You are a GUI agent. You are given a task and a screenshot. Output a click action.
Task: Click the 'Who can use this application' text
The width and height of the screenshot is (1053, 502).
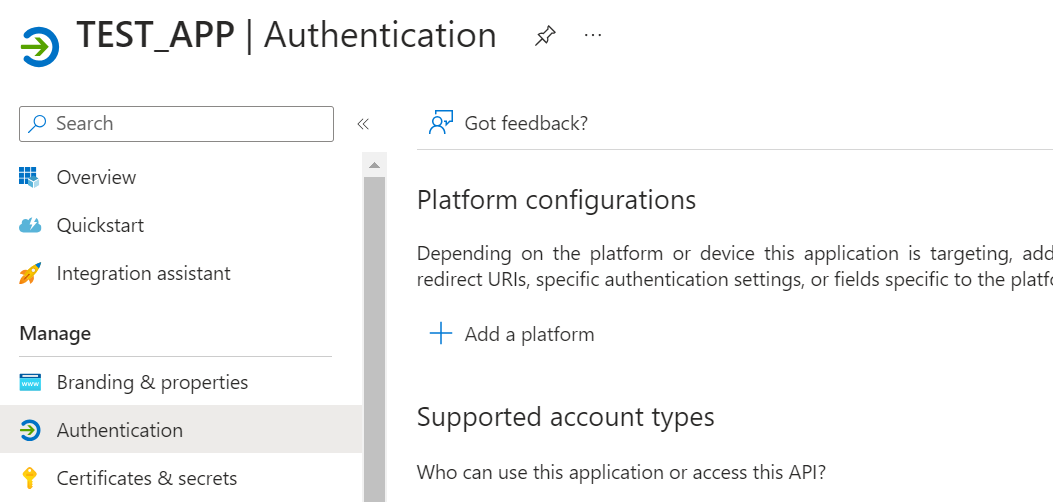click(621, 472)
